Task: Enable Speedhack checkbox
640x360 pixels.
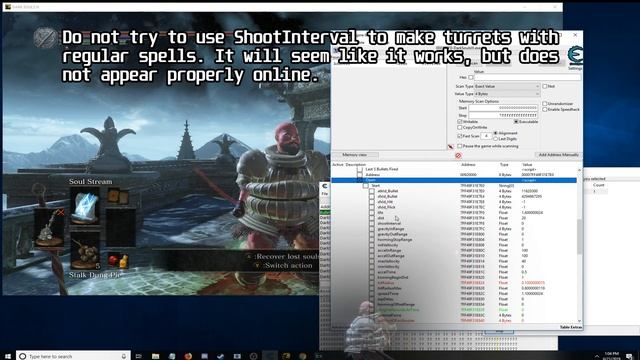Action: click(x=544, y=109)
